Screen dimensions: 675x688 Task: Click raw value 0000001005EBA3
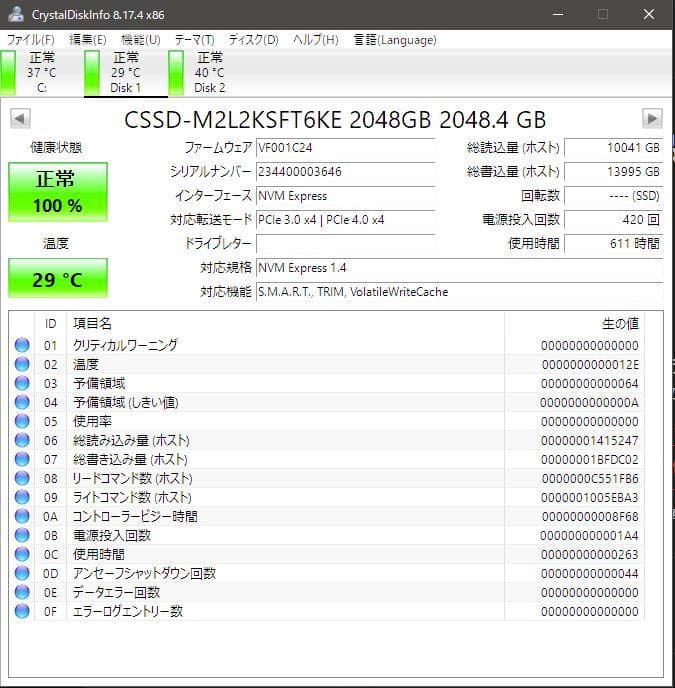[x=590, y=498]
